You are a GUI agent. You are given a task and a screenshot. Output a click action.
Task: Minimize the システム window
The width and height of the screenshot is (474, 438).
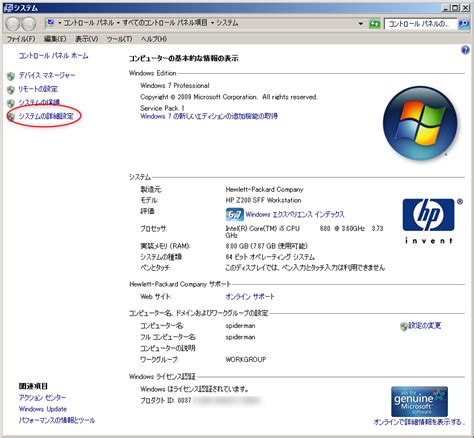click(x=445, y=8)
